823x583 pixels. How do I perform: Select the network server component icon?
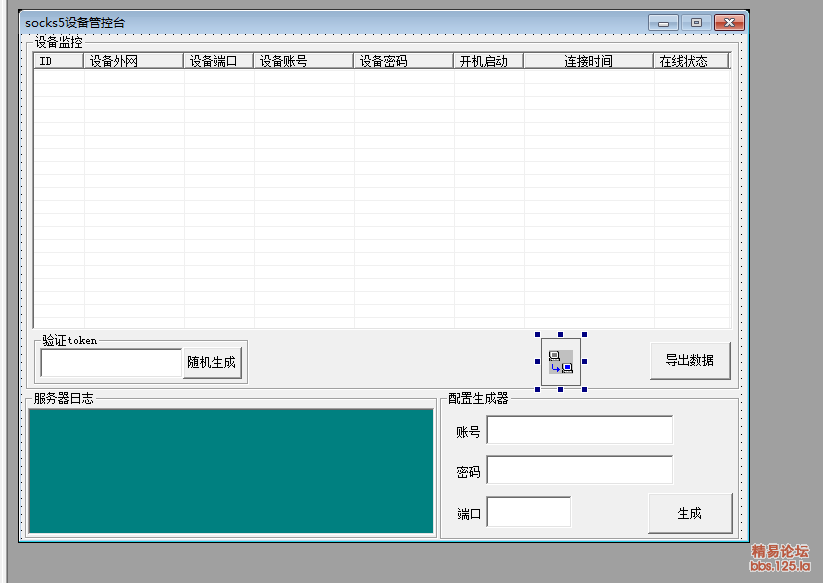561,362
